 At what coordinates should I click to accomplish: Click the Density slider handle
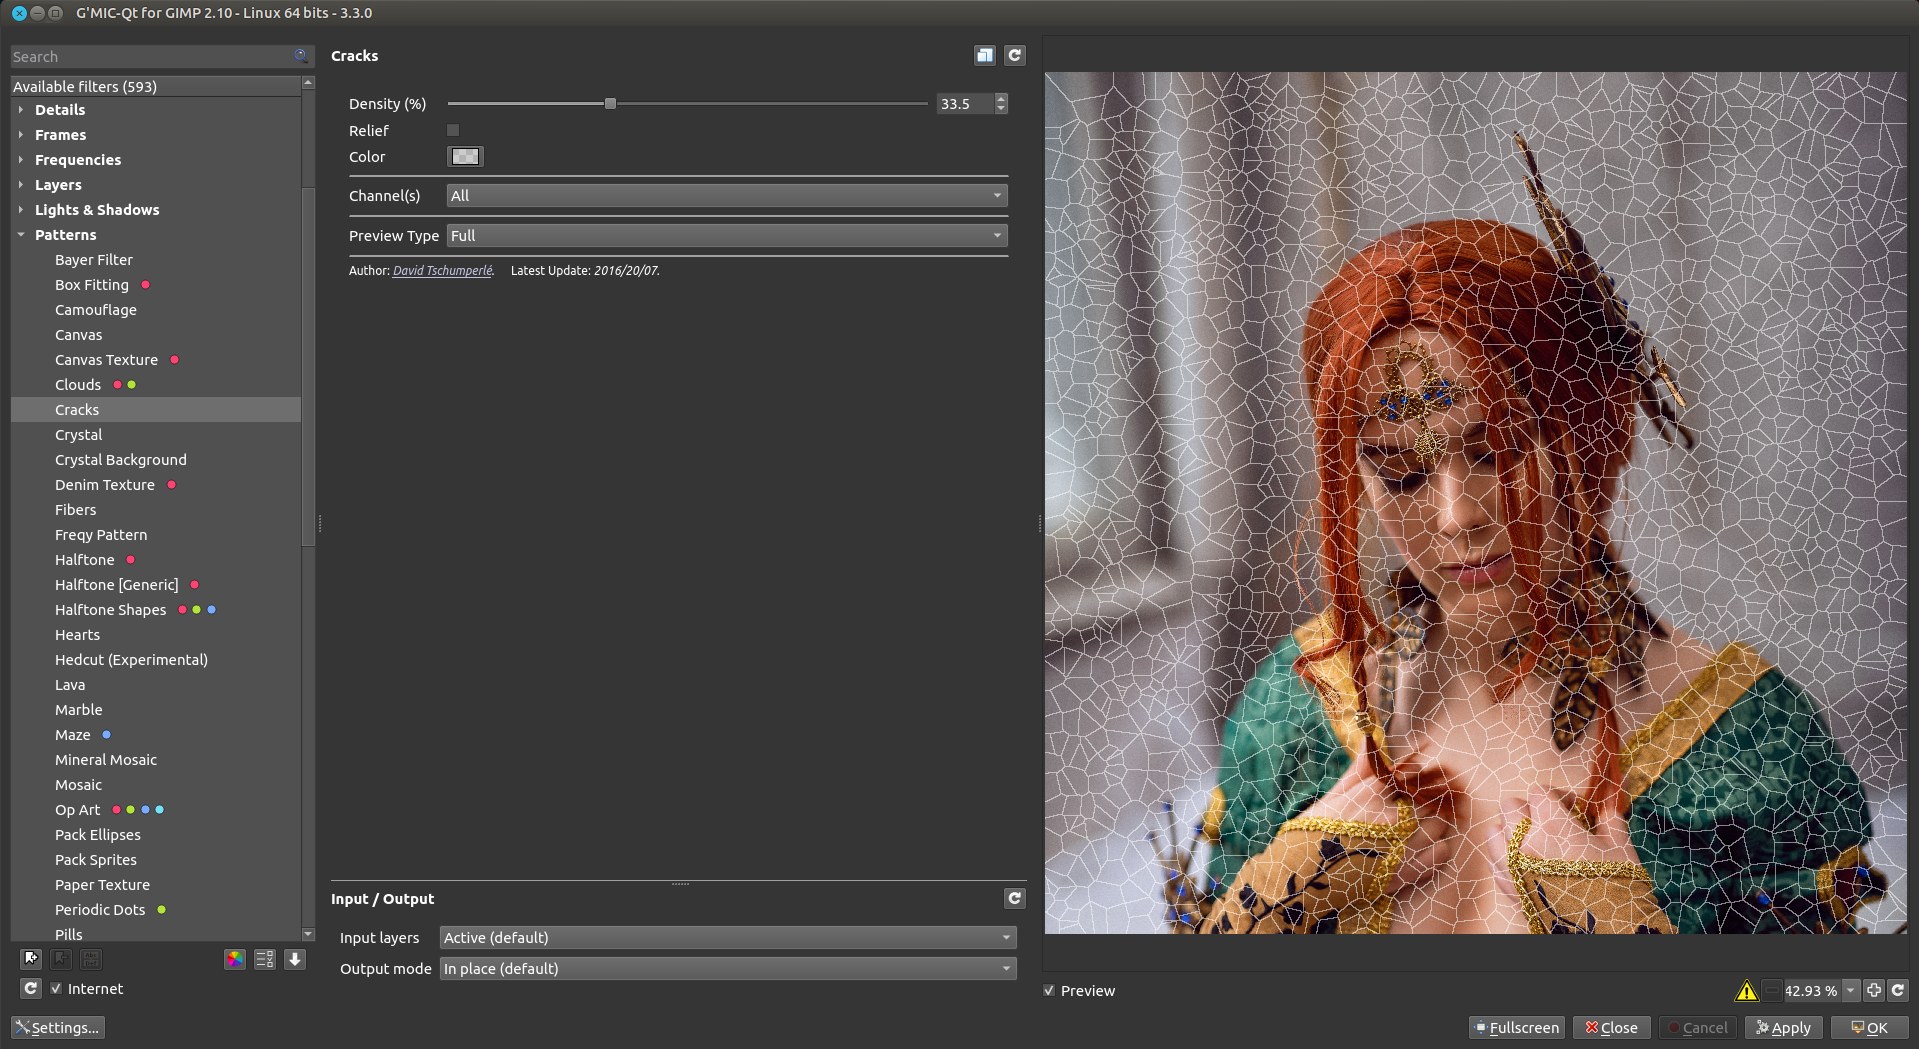pyautogui.click(x=610, y=103)
